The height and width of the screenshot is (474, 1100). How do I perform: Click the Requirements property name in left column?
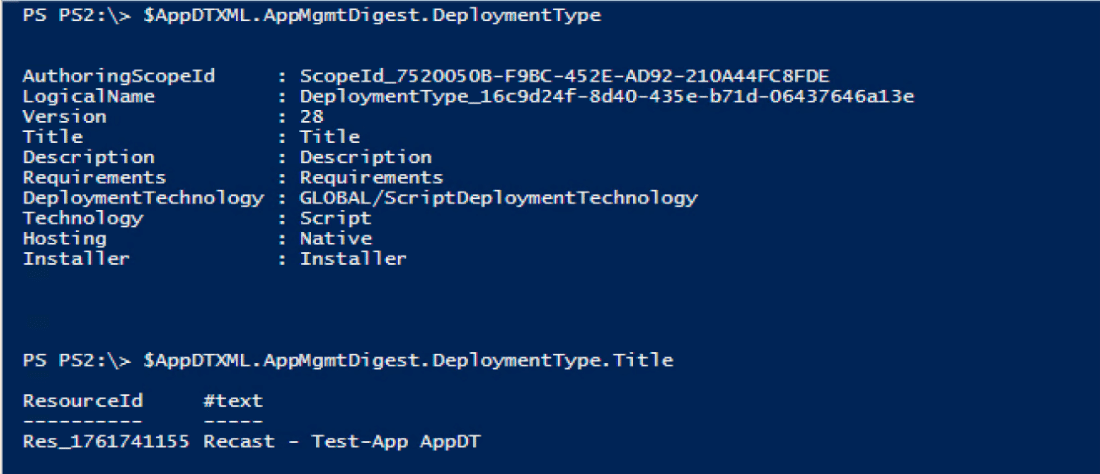[x=94, y=177]
